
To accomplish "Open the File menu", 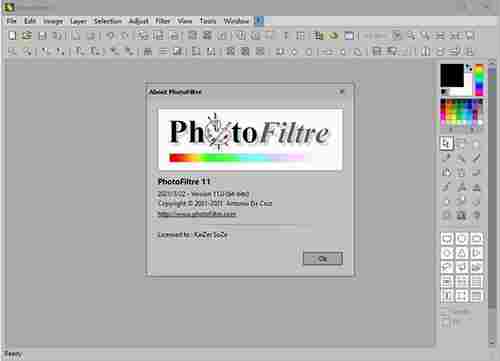I will (x=11, y=21).
